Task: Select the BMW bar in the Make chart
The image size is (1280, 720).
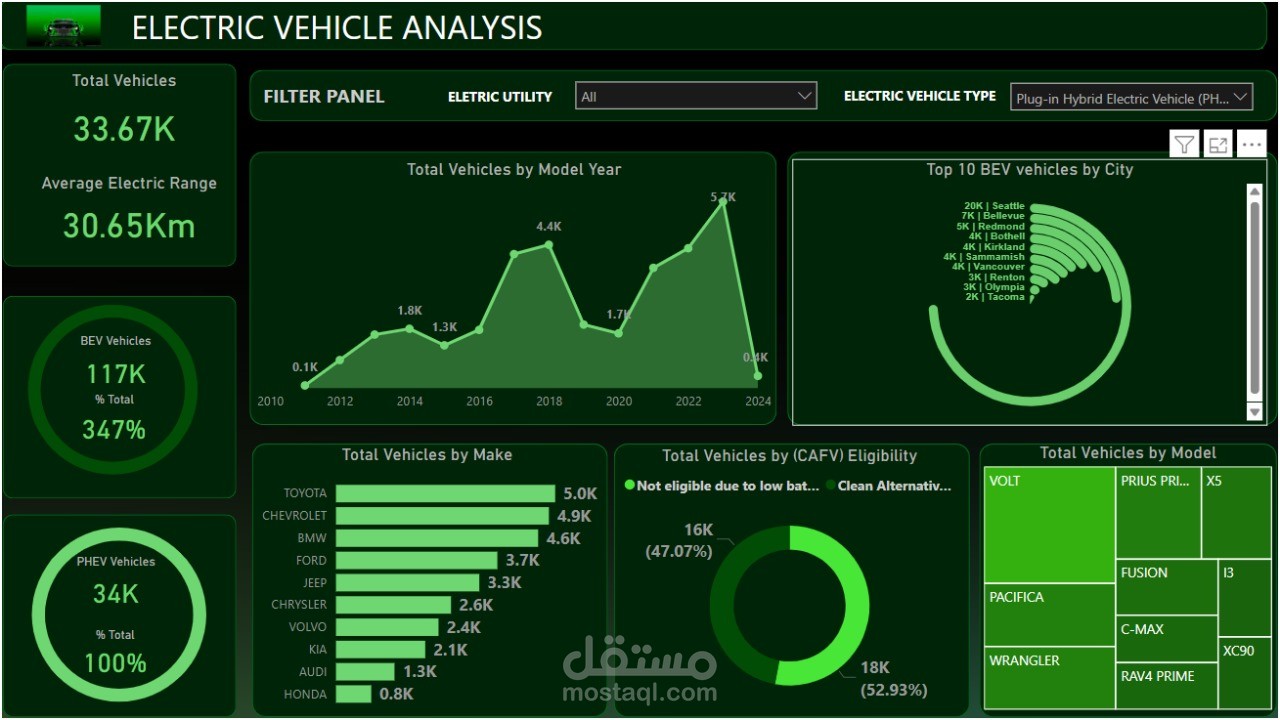Action: coord(436,538)
